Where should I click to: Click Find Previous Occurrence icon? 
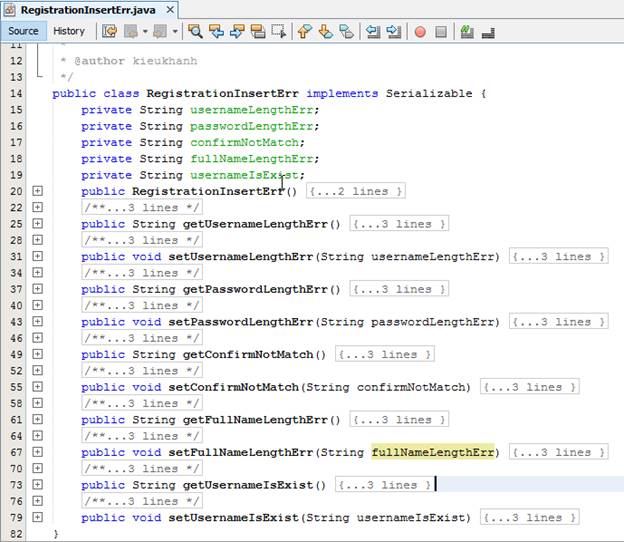[x=216, y=31]
